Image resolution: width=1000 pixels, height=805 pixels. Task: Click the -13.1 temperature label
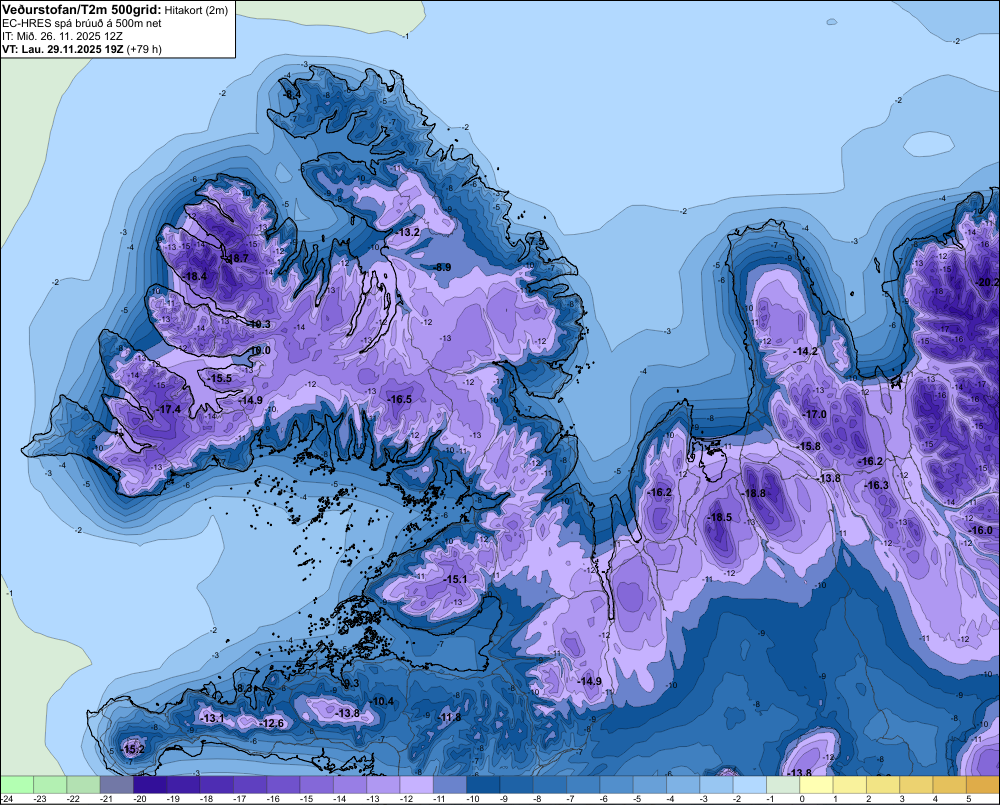[x=212, y=718]
